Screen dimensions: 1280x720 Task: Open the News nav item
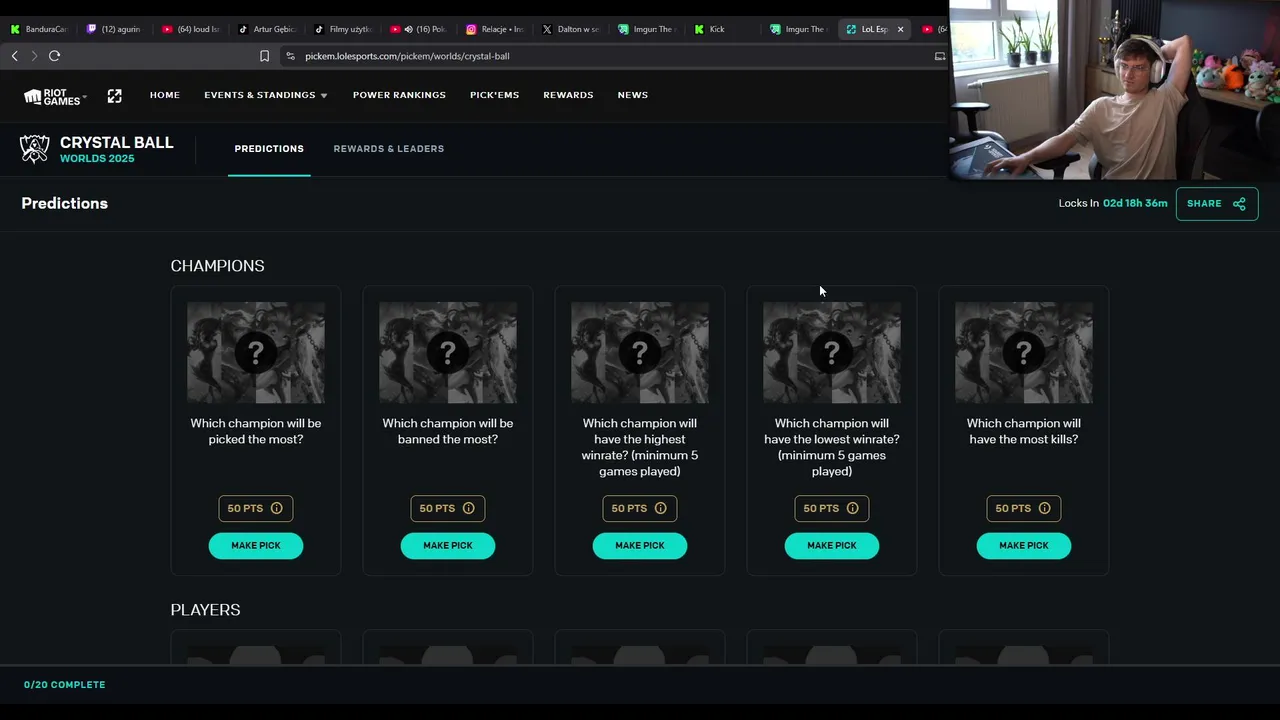pos(633,95)
